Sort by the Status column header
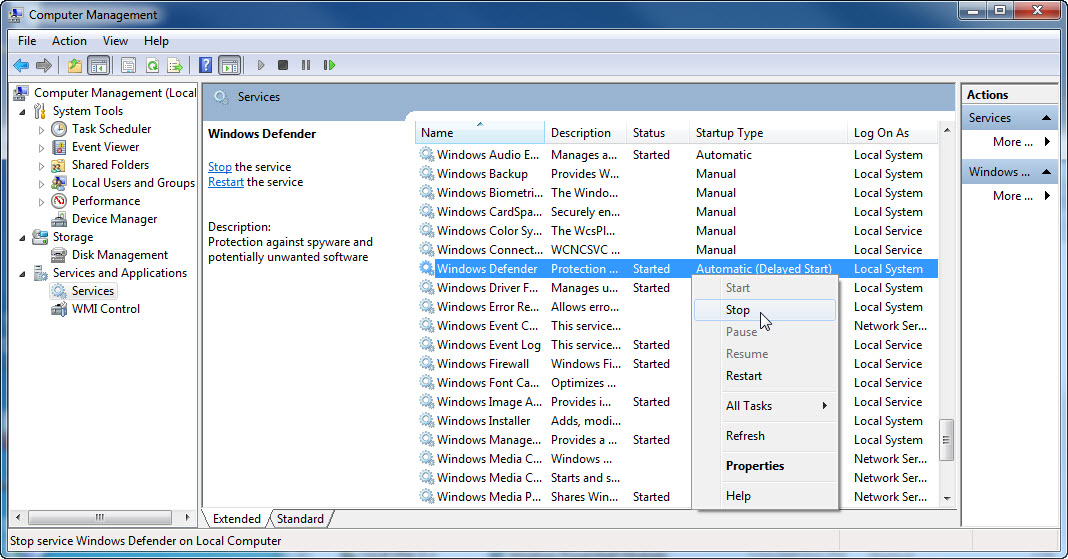The image size is (1068, 559). 657,133
